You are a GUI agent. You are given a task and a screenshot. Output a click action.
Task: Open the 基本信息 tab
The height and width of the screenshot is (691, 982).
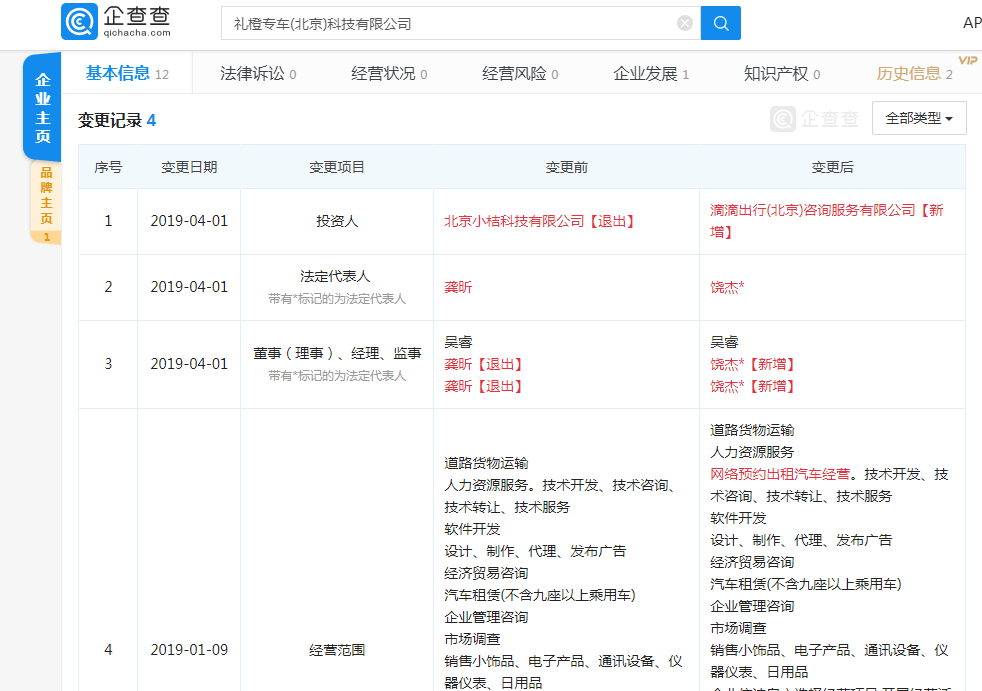(x=127, y=73)
